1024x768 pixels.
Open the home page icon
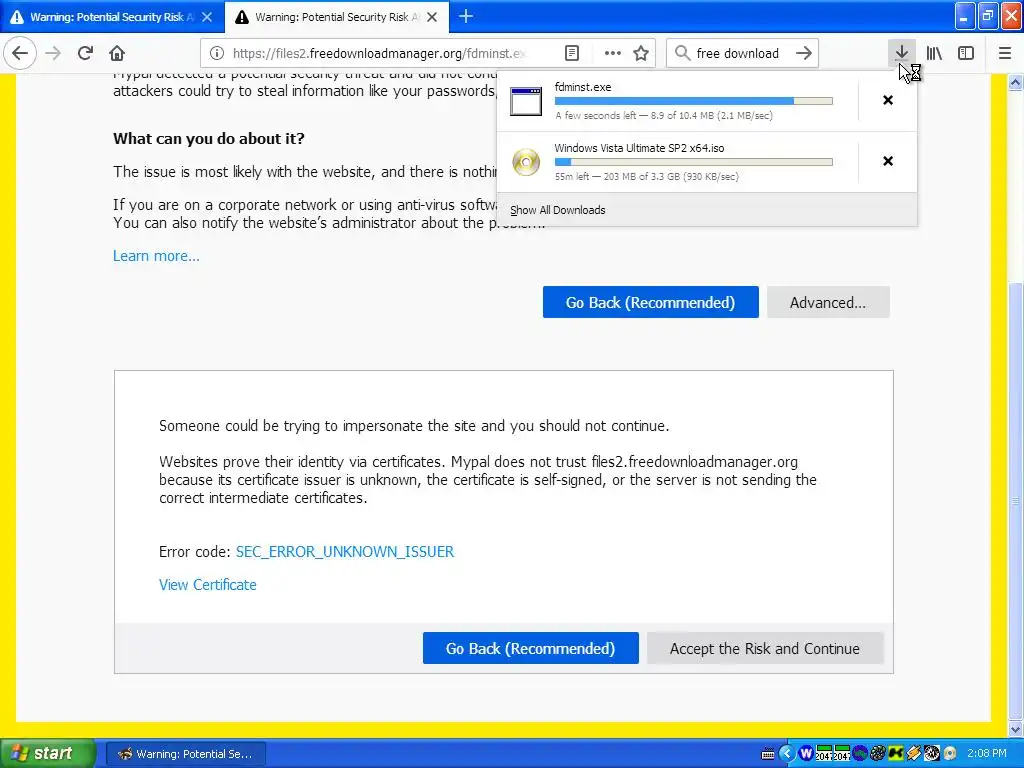(117, 53)
